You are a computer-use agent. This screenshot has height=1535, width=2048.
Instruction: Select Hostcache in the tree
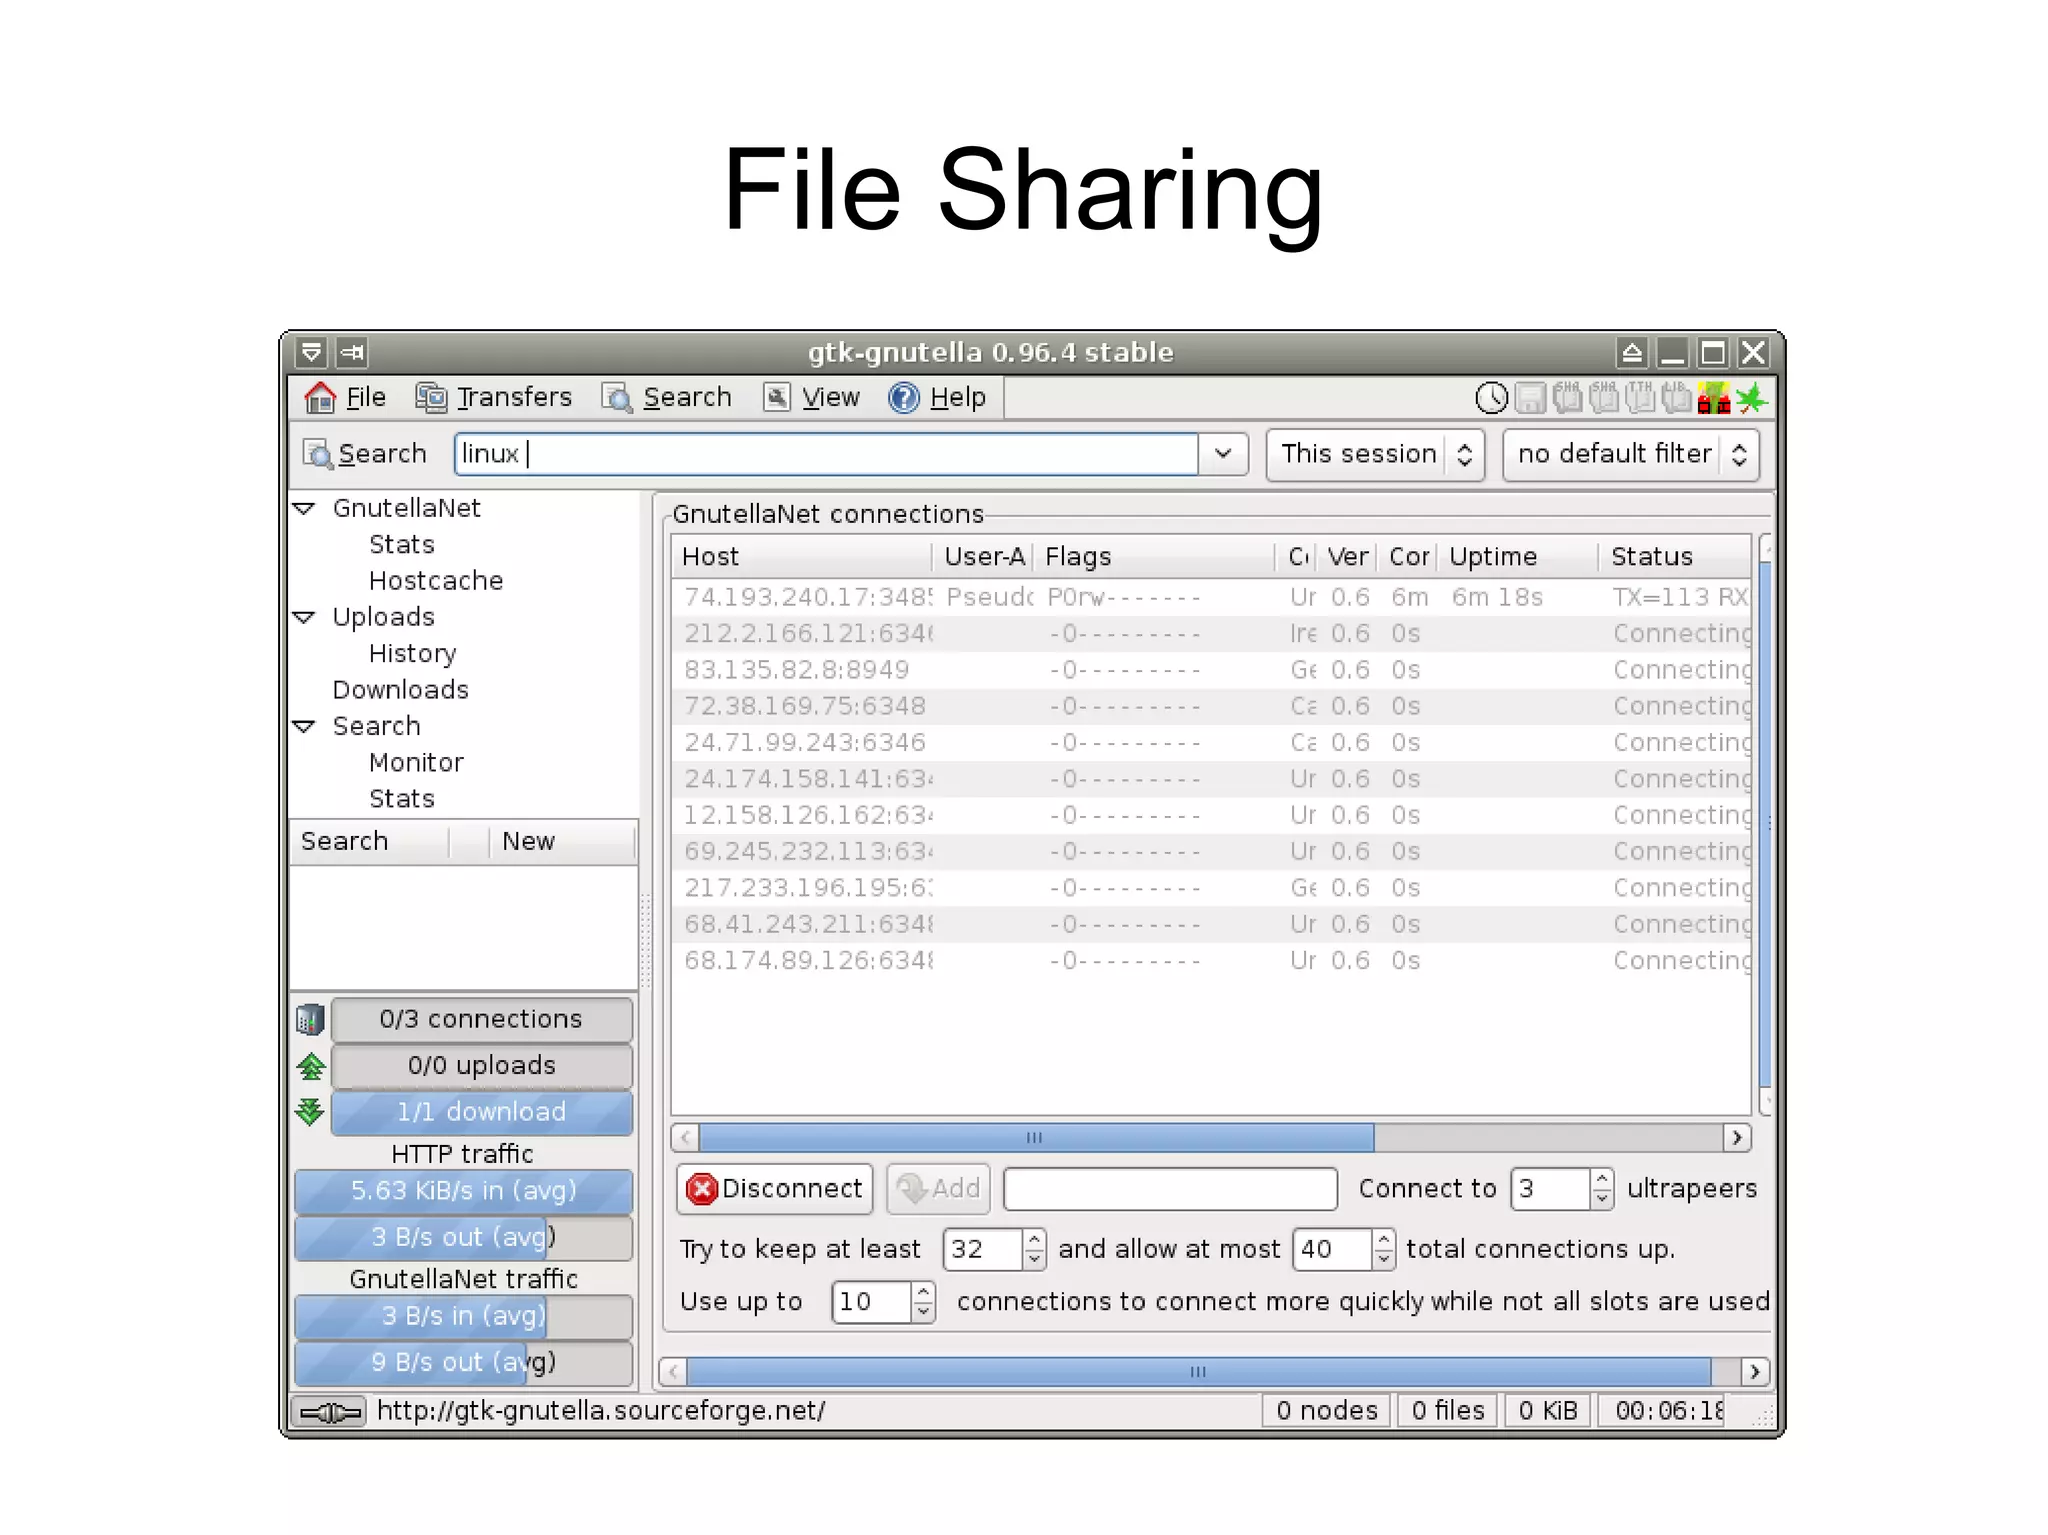(436, 581)
